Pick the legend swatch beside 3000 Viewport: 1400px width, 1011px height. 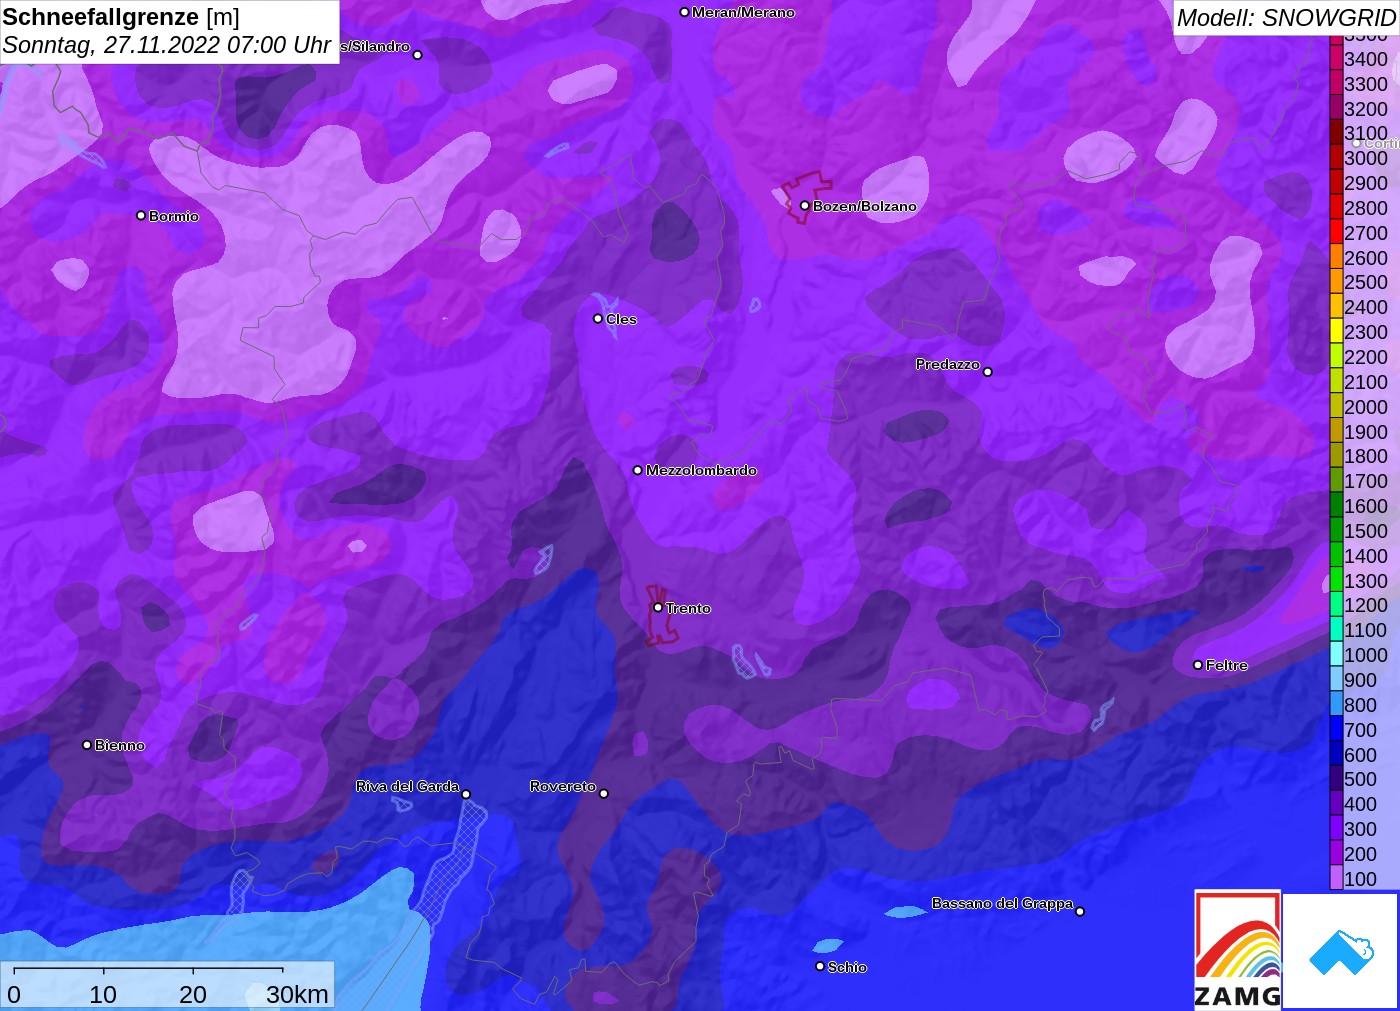pyautogui.click(x=1336, y=157)
